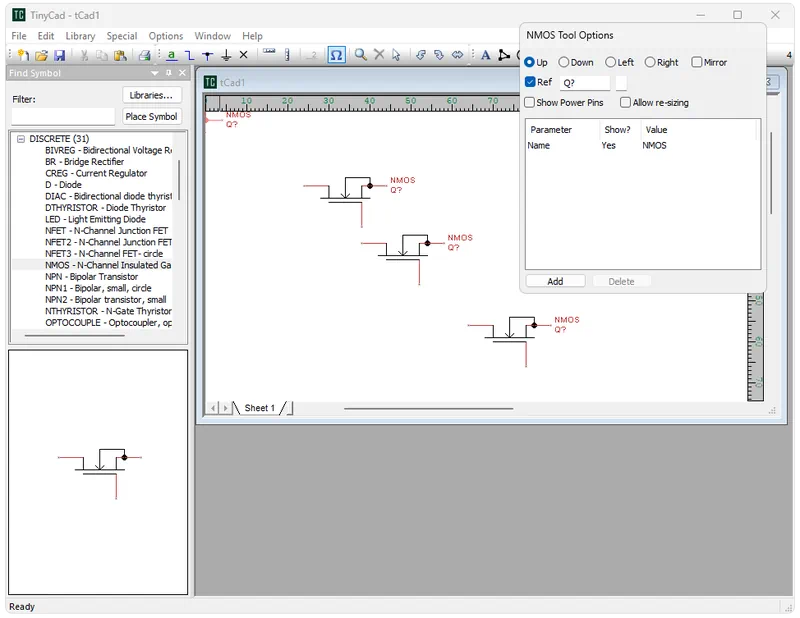800x618 pixels.
Task: Choose the arrow pointer select tool
Action: 396,55
